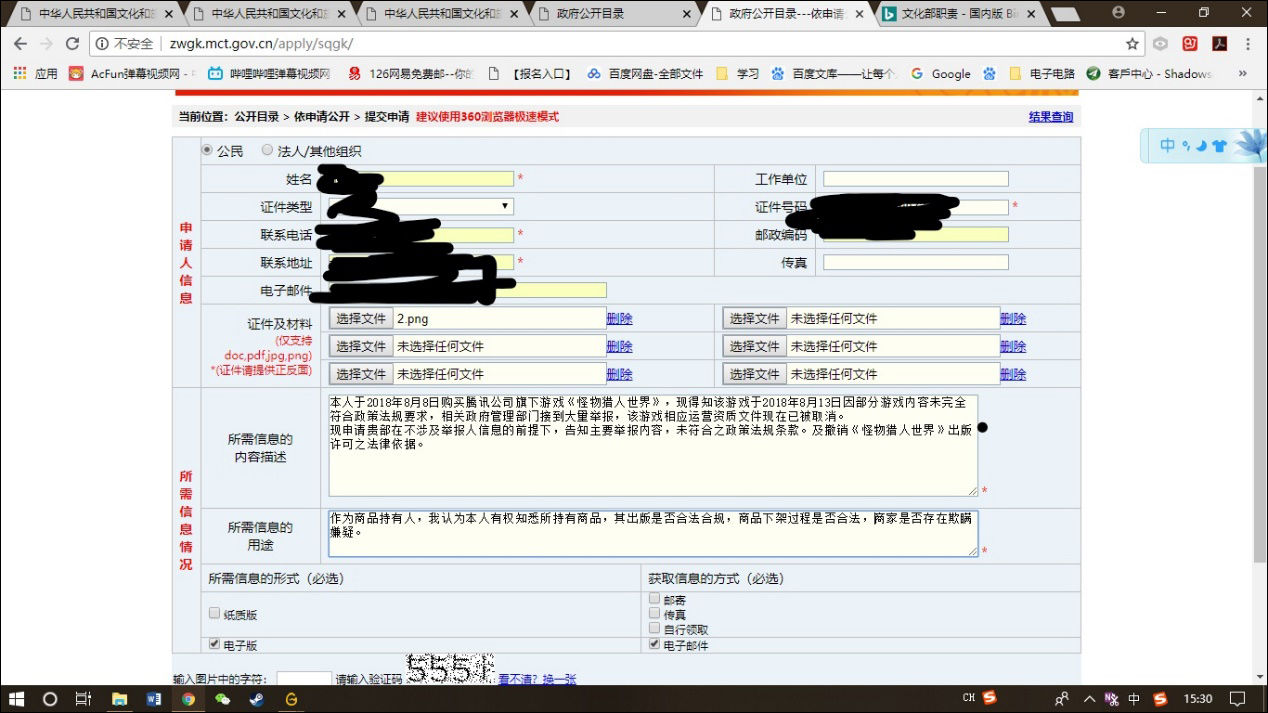
Task: Click the captcha image 5551
Action: (450, 670)
